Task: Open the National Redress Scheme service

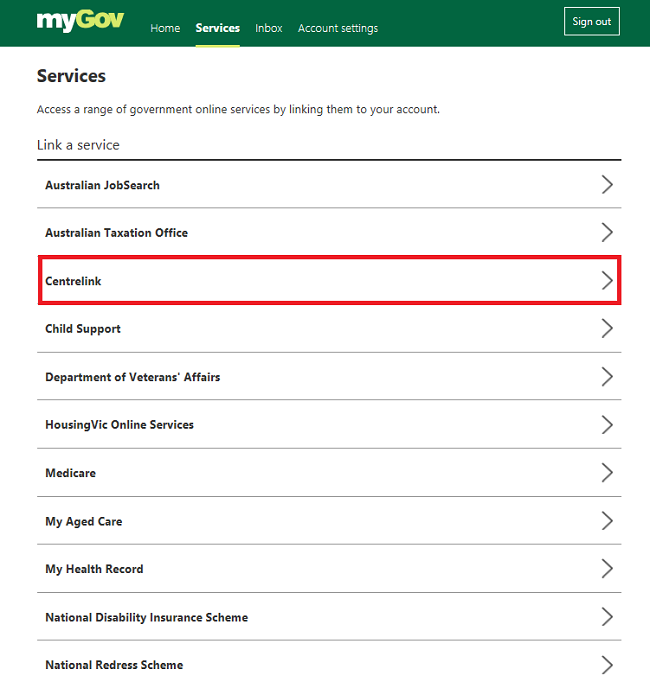Action: click(329, 662)
